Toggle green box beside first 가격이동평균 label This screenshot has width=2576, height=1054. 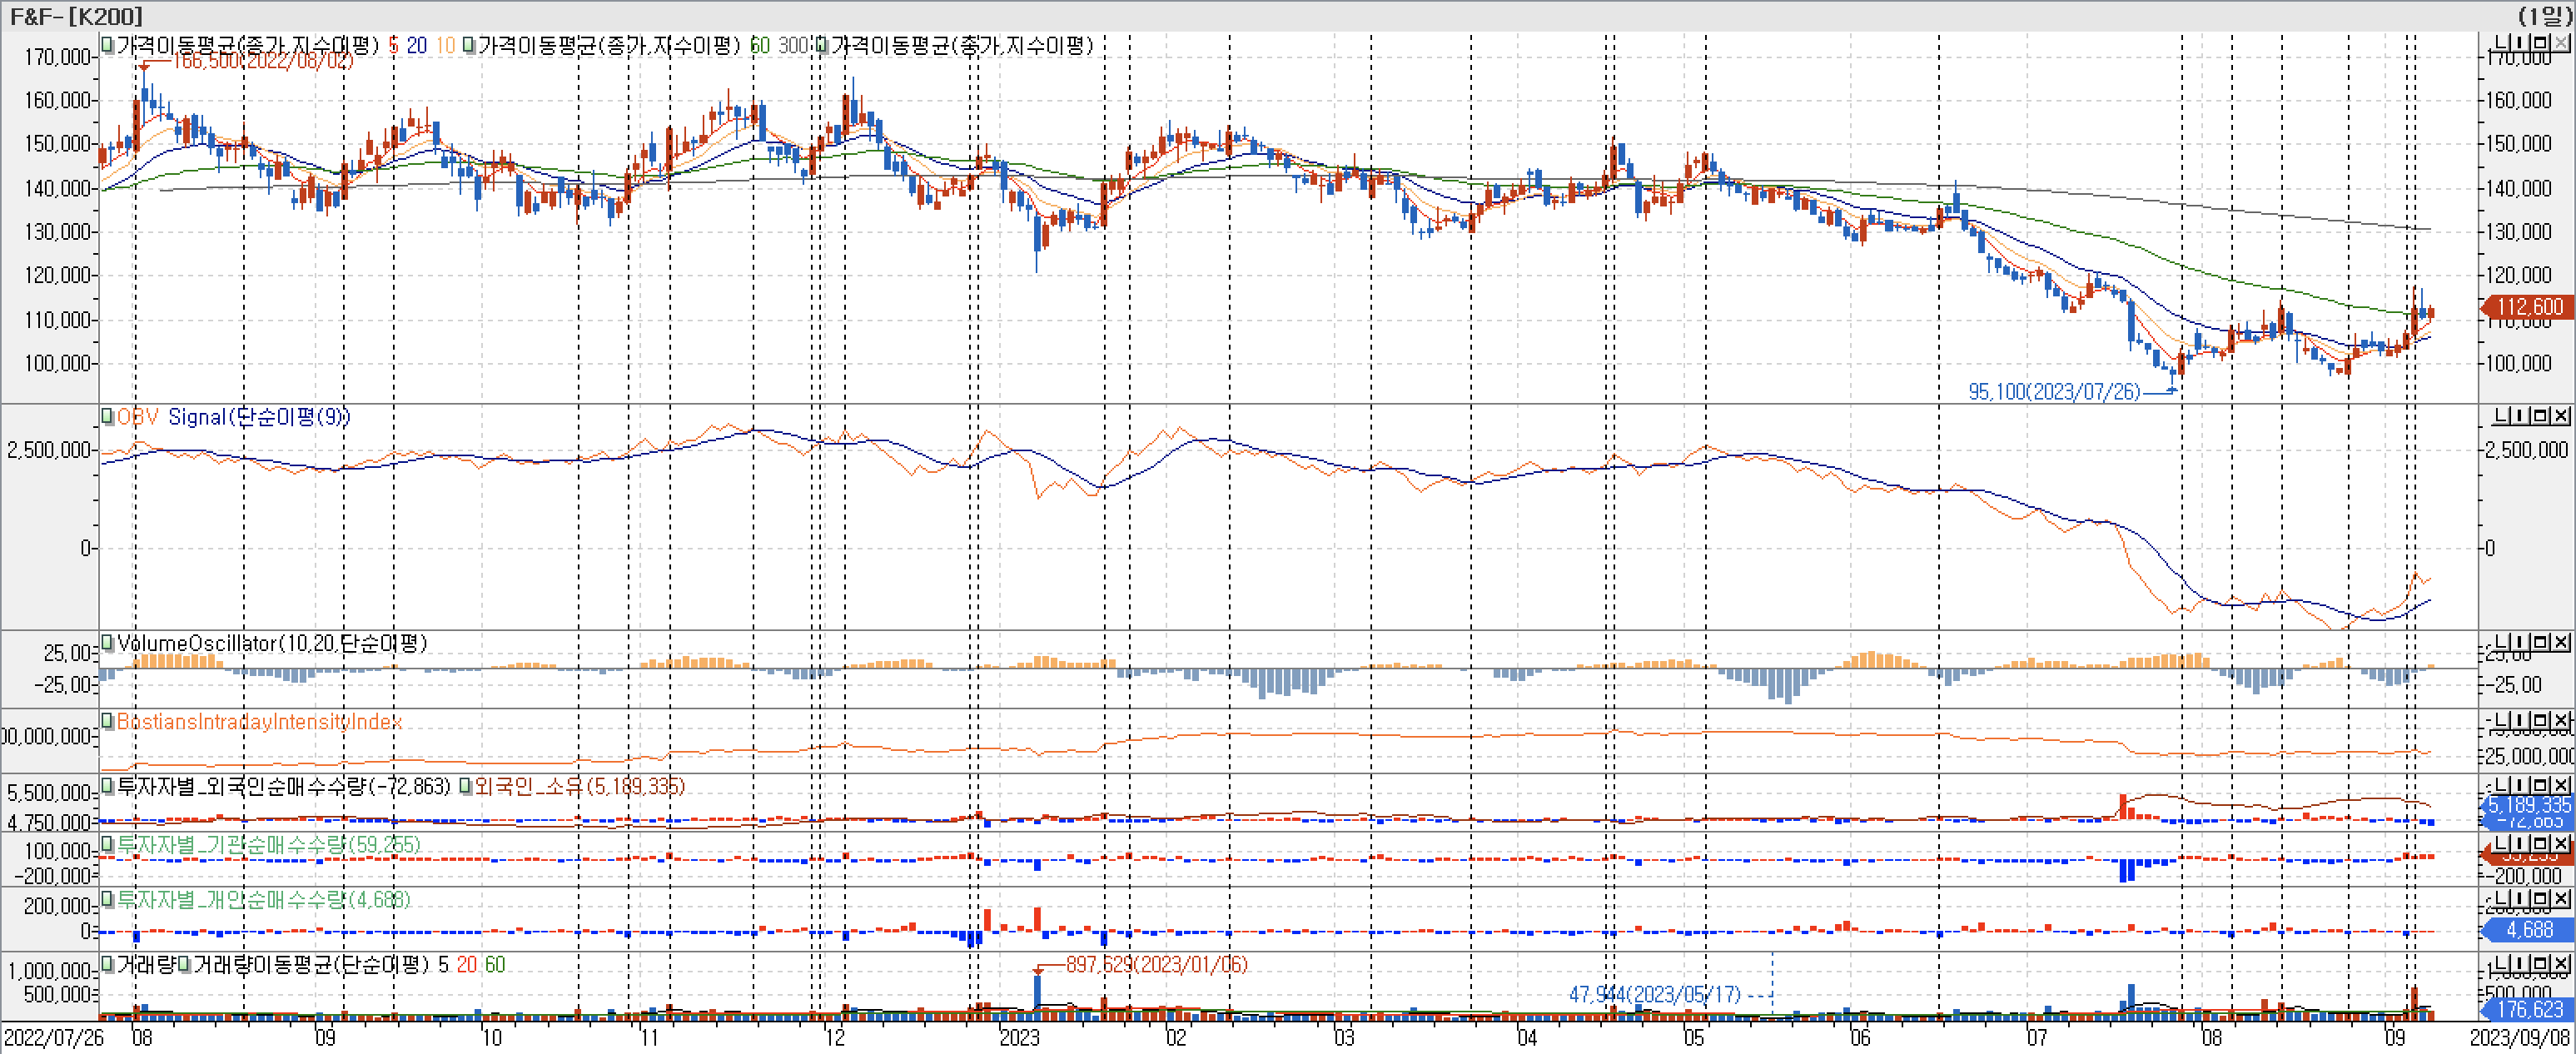click(107, 44)
